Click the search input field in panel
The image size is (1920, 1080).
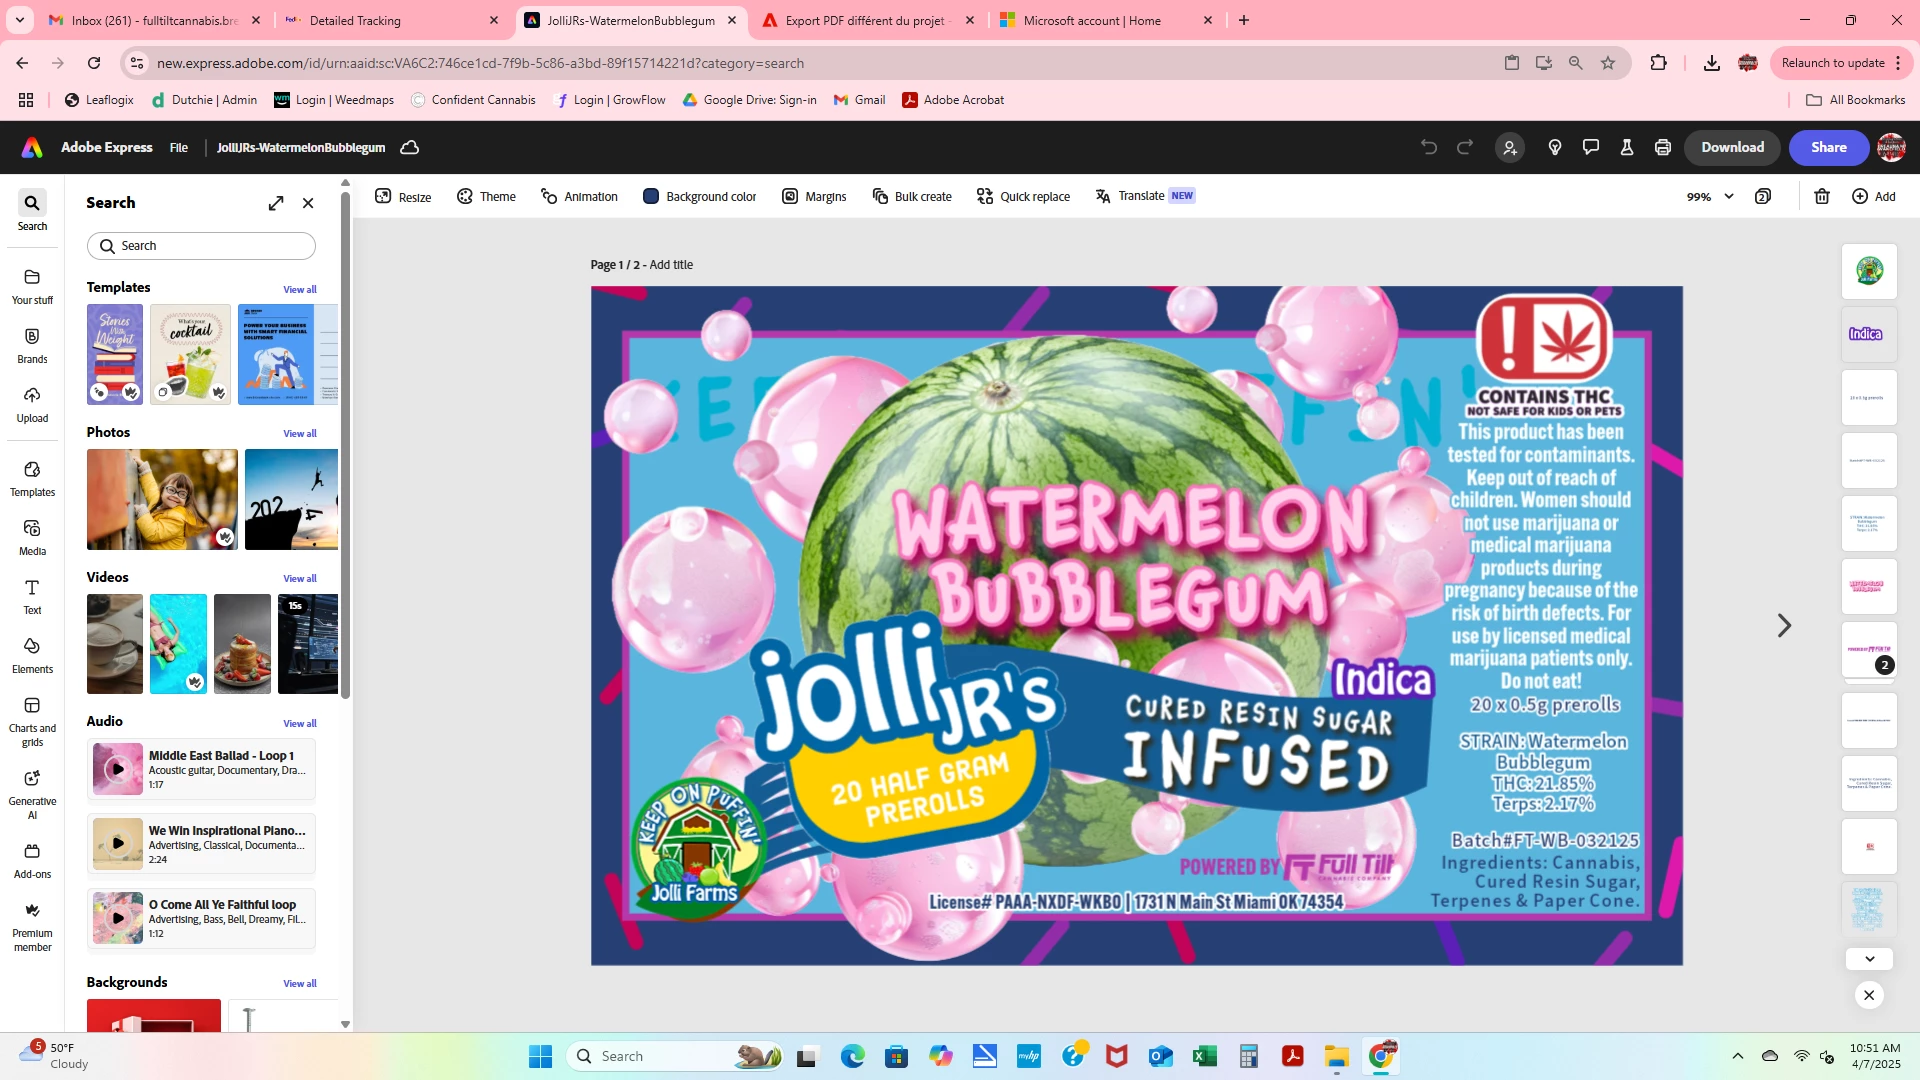[201, 246]
